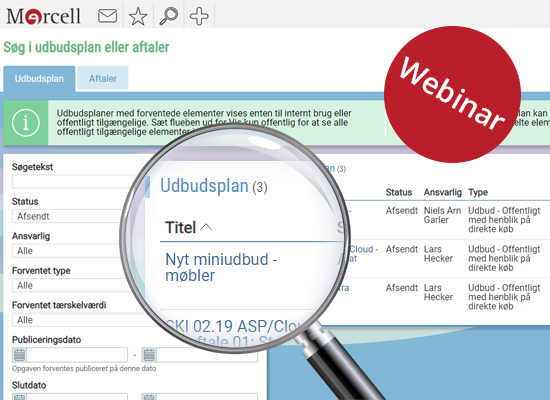550x400 pixels.
Task: Click the Ansvarlig column header
Action: click(x=442, y=192)
